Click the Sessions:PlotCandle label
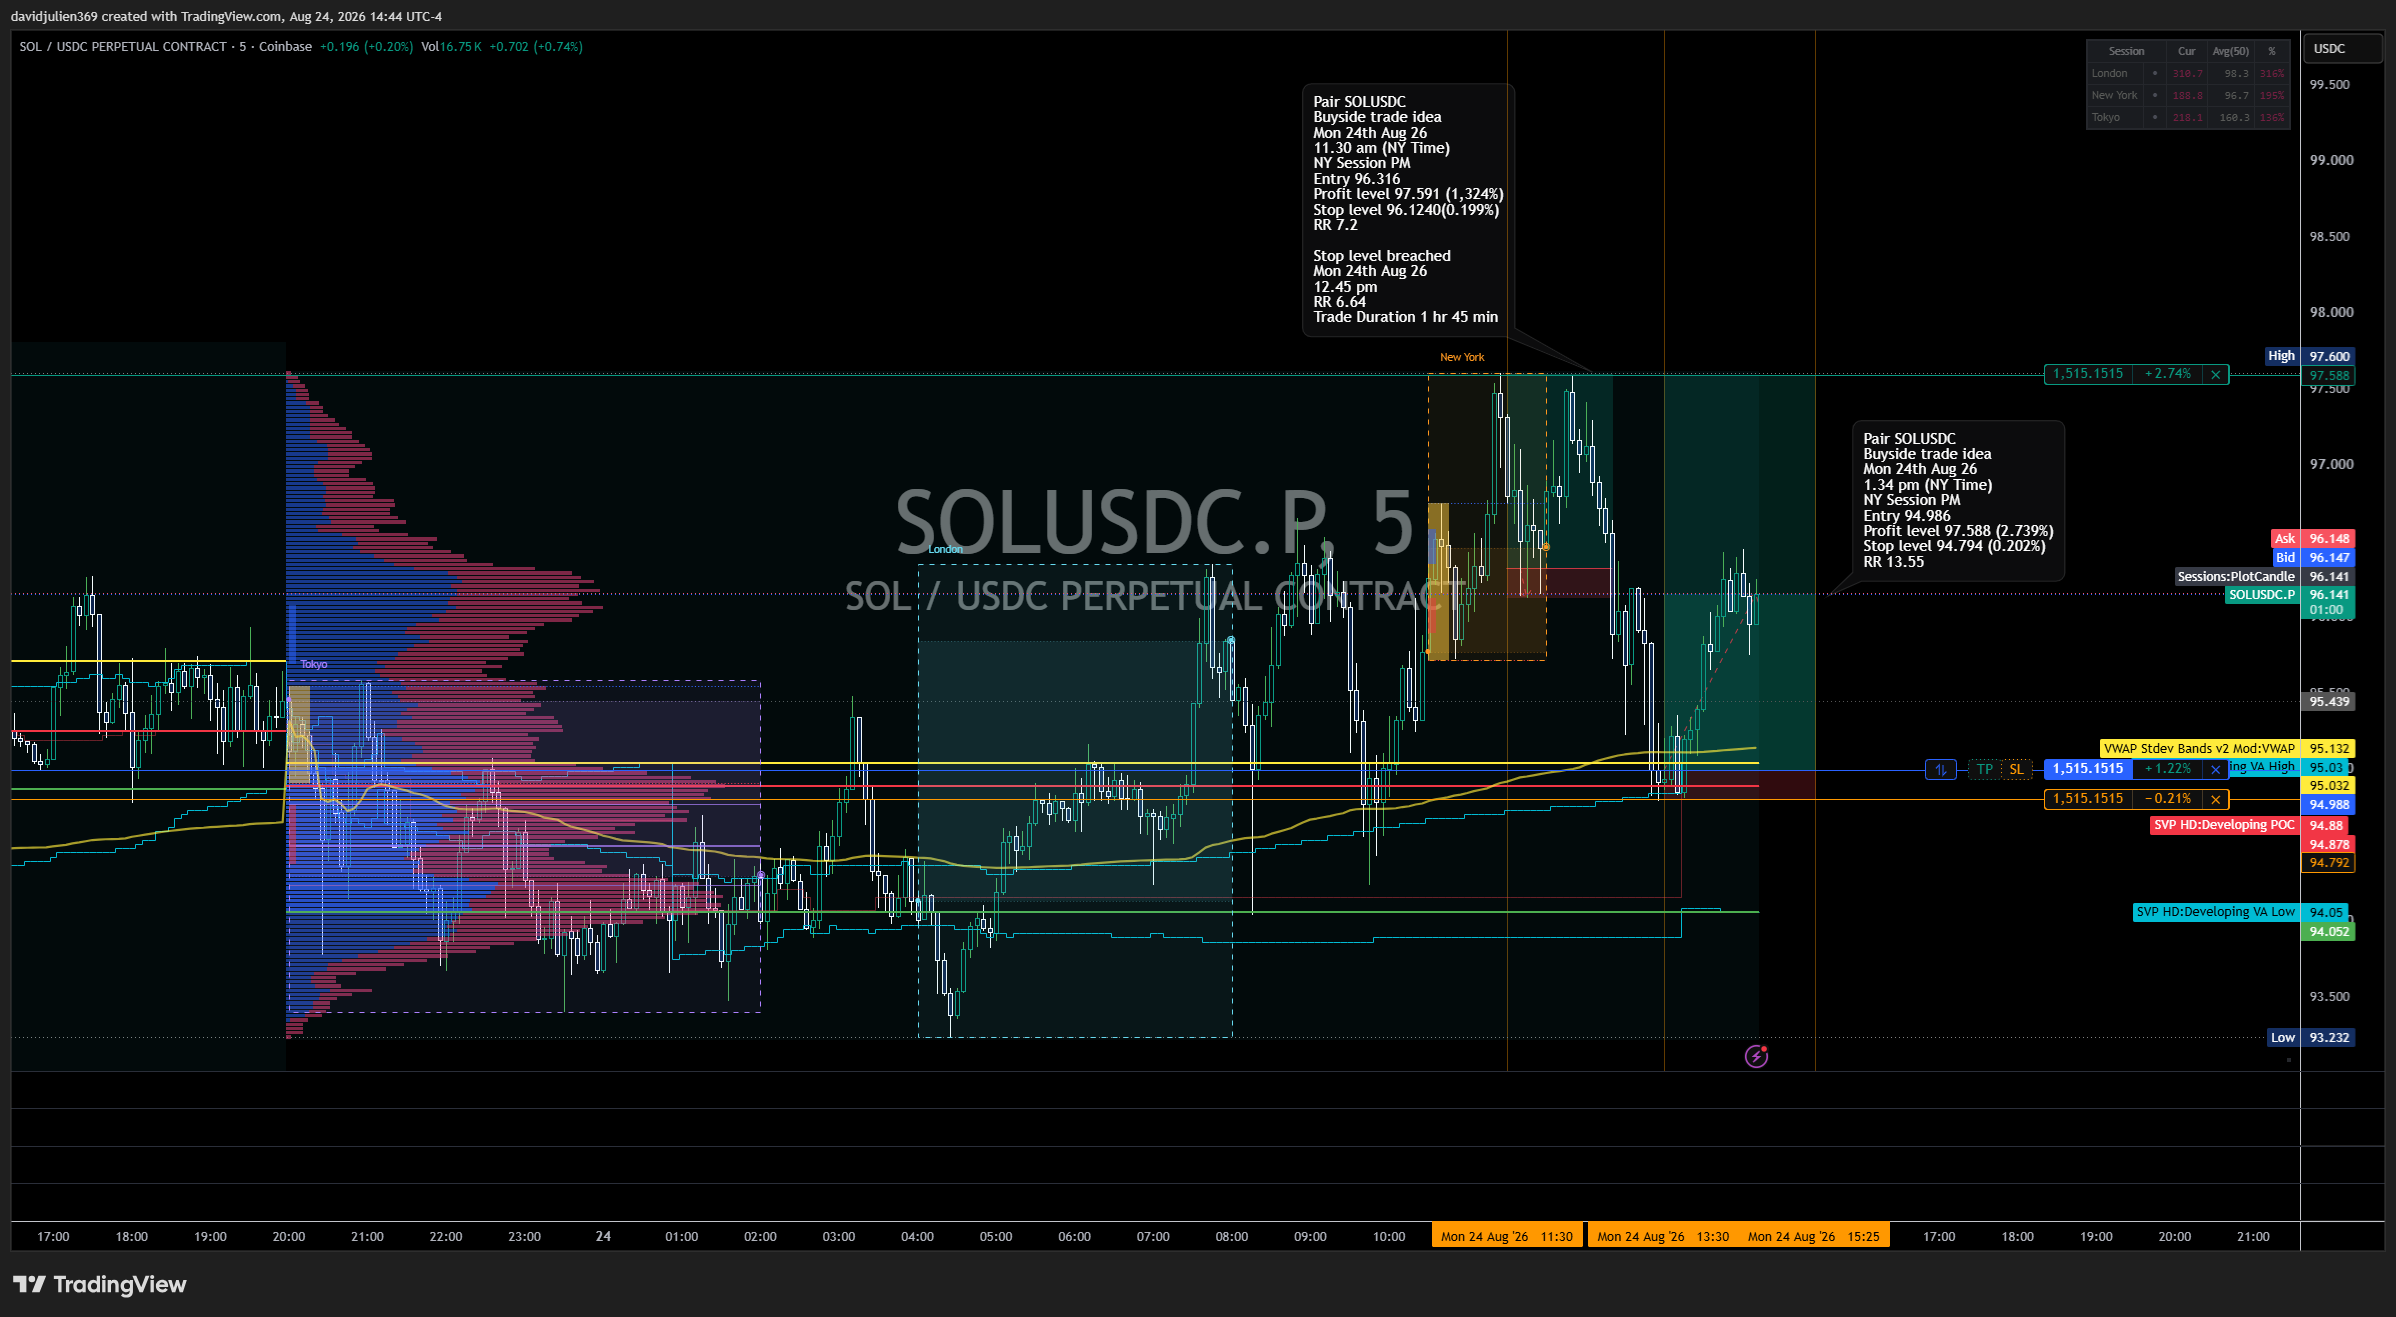Screen dimensions: 2396x1317 (x=2236, y=577)
